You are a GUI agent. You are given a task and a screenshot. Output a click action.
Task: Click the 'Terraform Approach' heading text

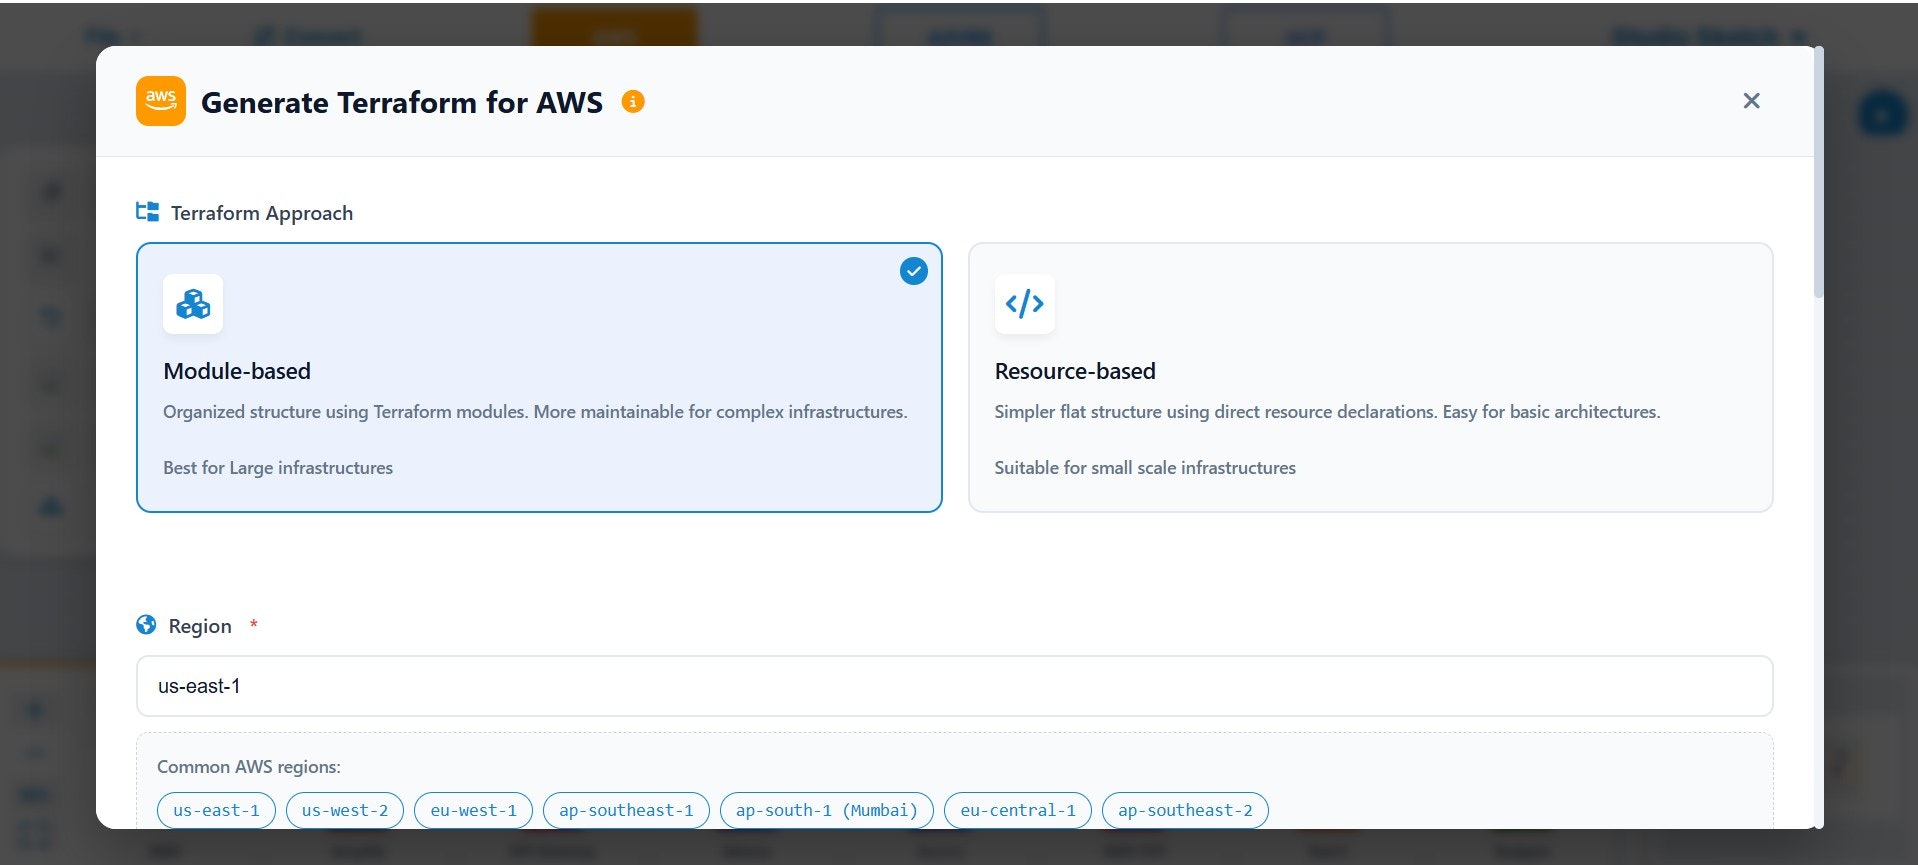click(x=262, y=213)
